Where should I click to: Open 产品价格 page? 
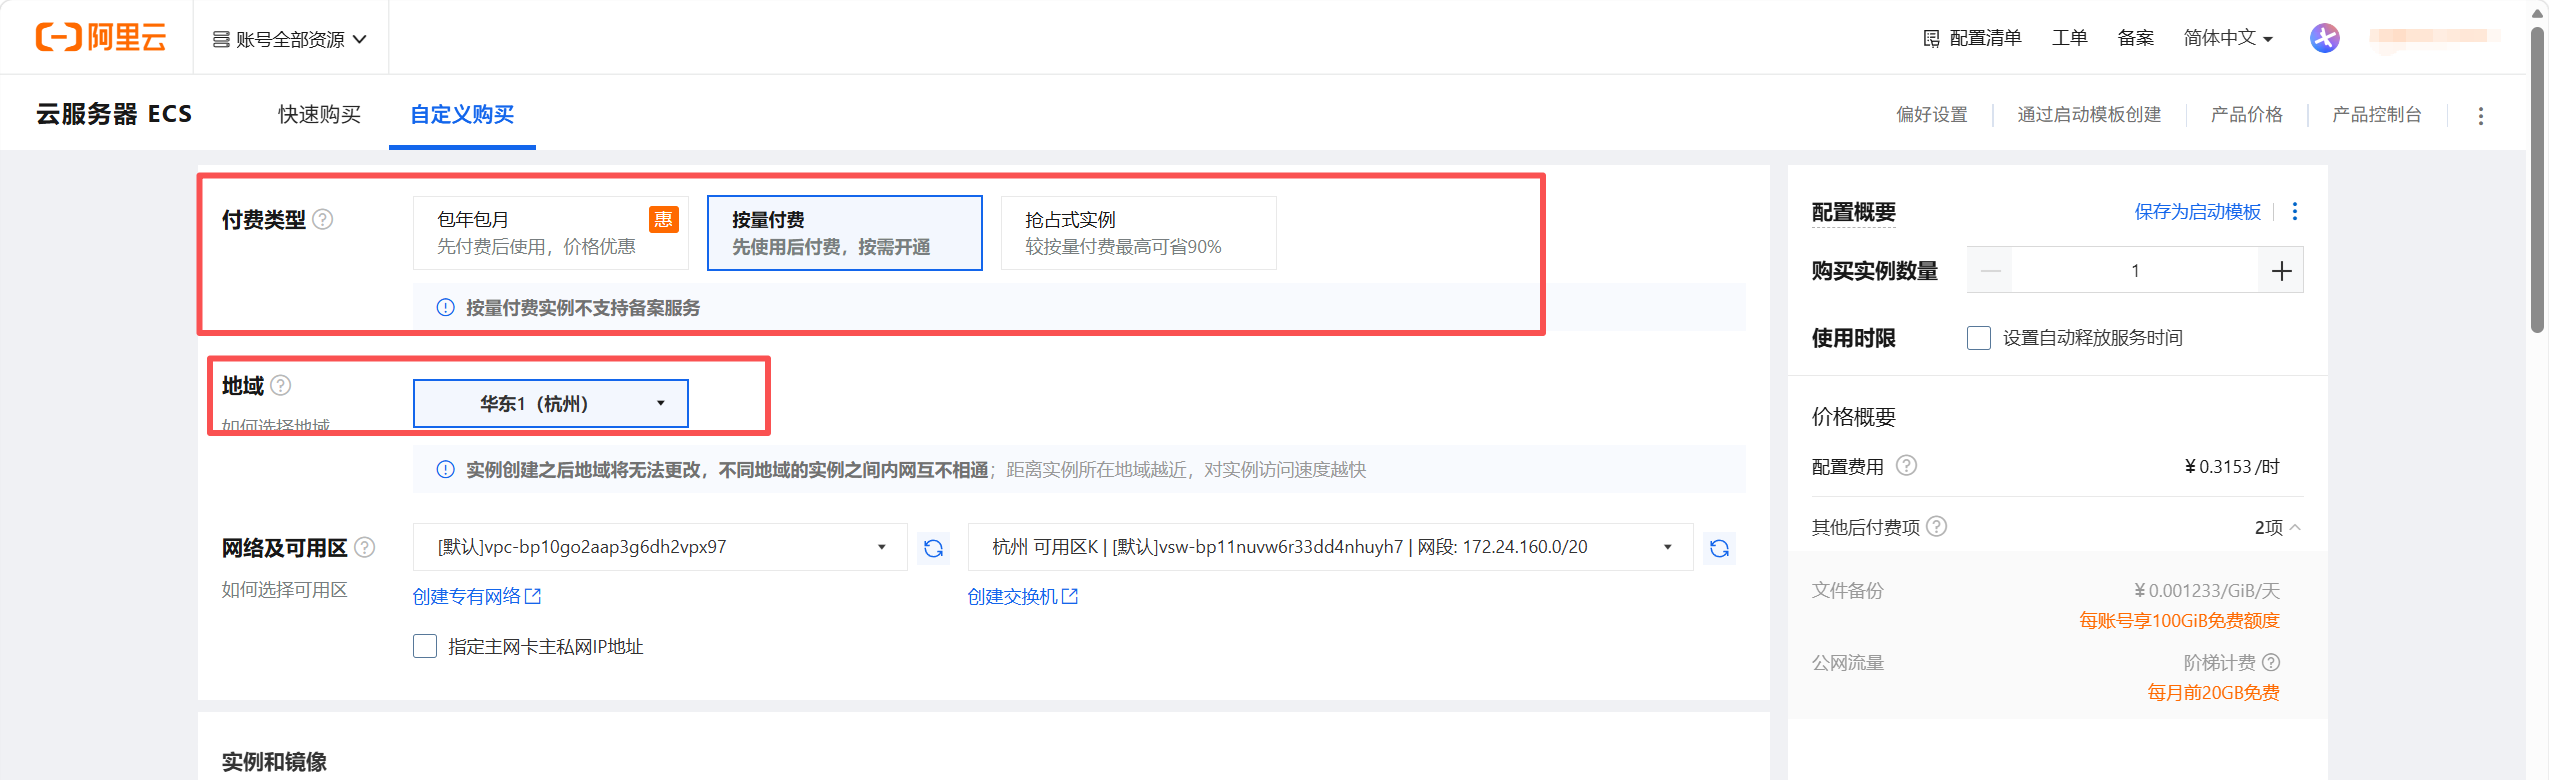tap(2246, 114)
